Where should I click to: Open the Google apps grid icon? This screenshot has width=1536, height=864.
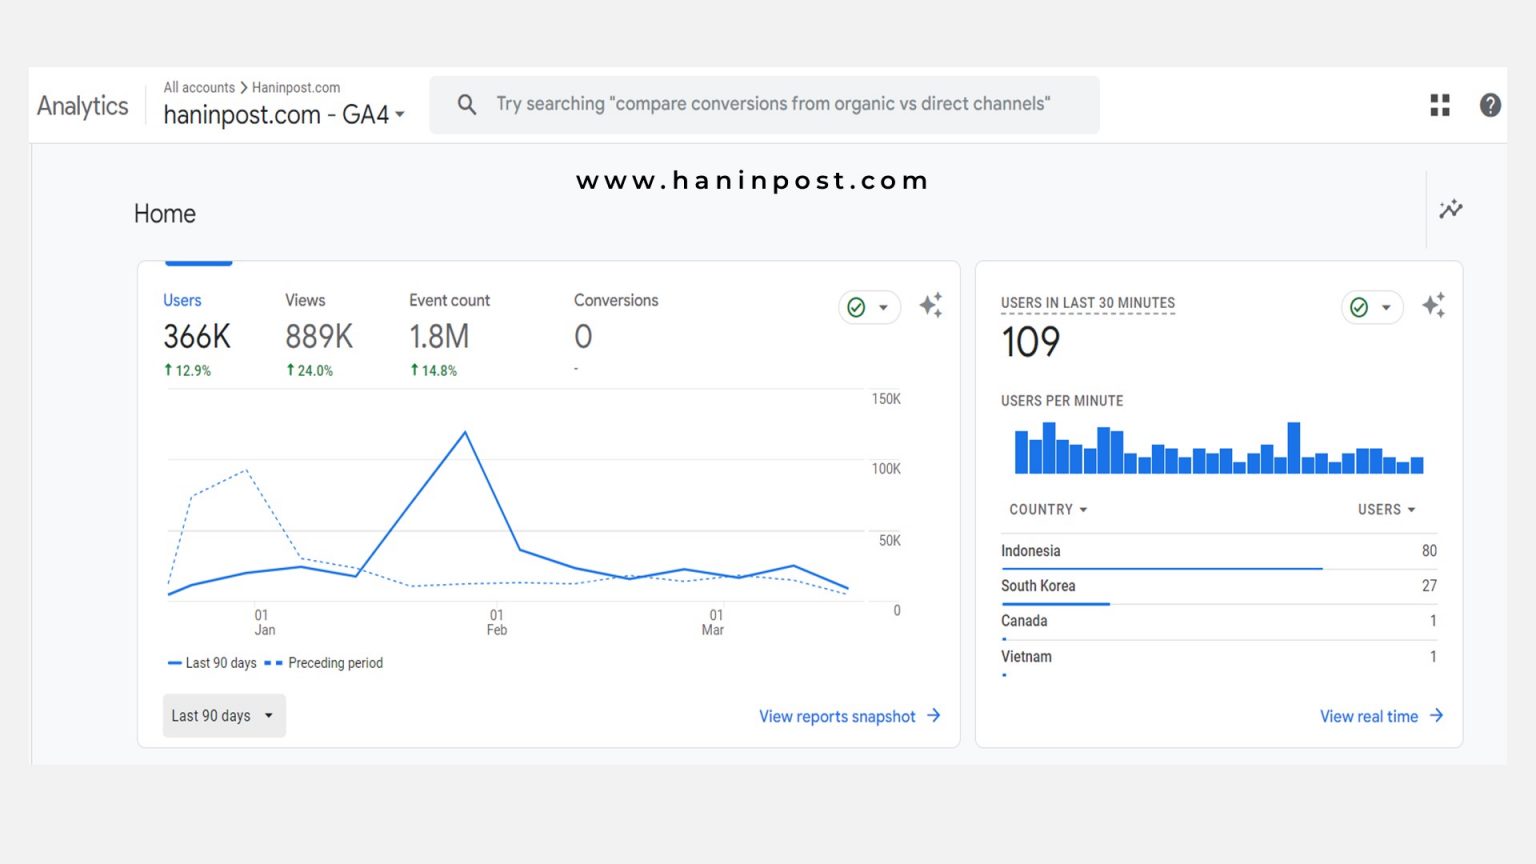click(x=1439, y=105)
